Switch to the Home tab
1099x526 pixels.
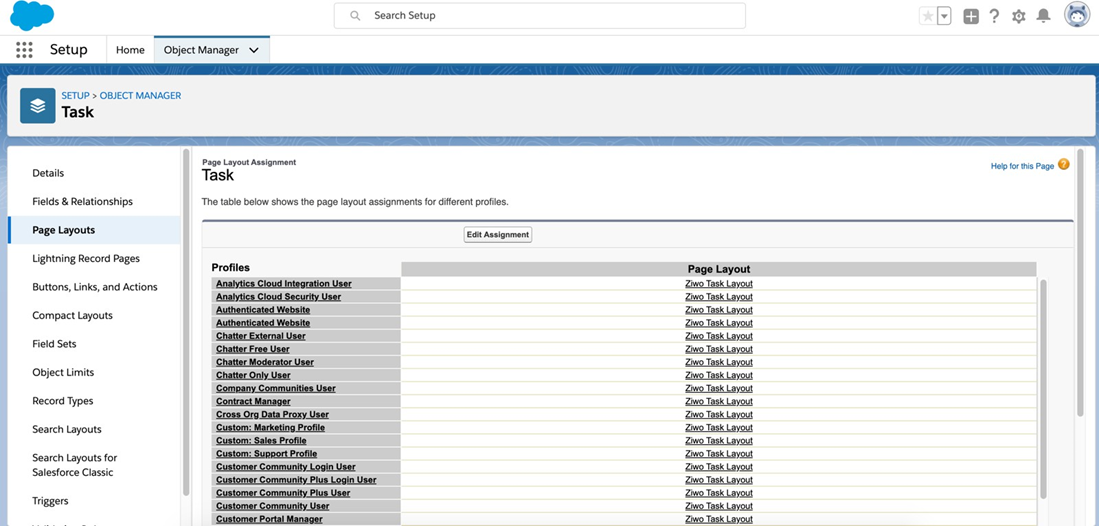click(x=130, y=50)
